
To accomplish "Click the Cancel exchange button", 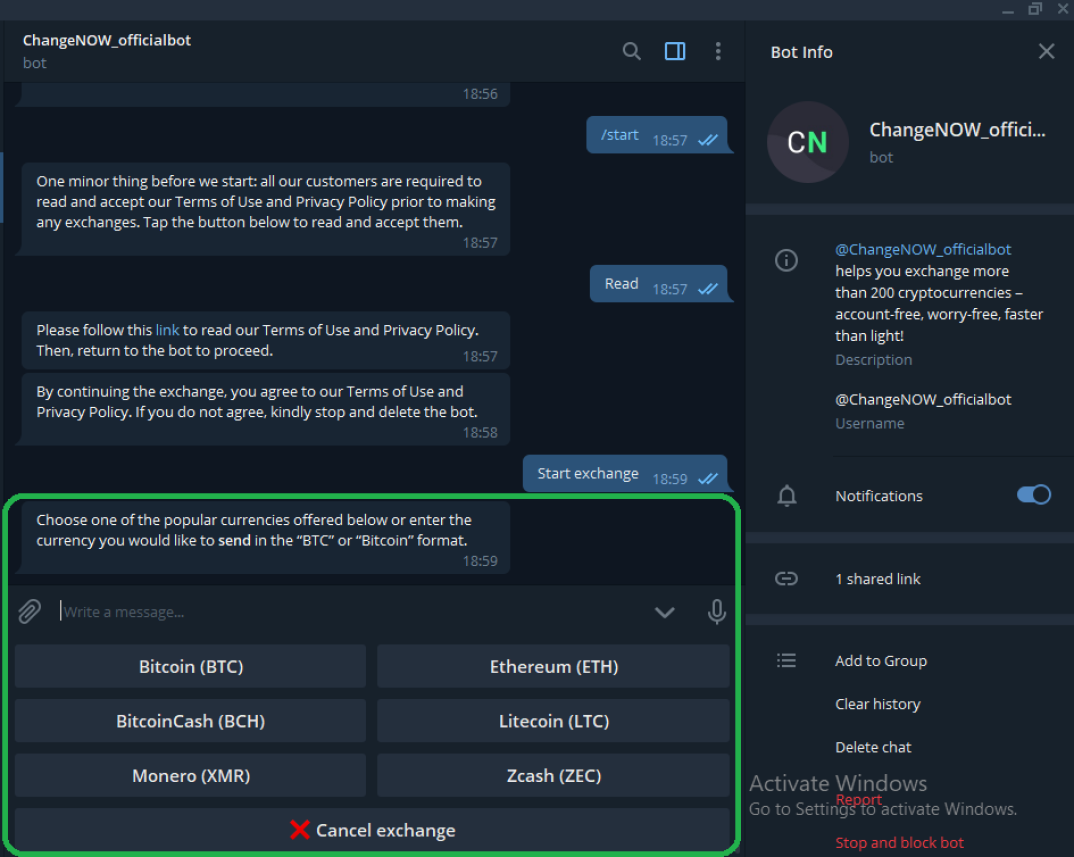I will (x=372, y=830).
